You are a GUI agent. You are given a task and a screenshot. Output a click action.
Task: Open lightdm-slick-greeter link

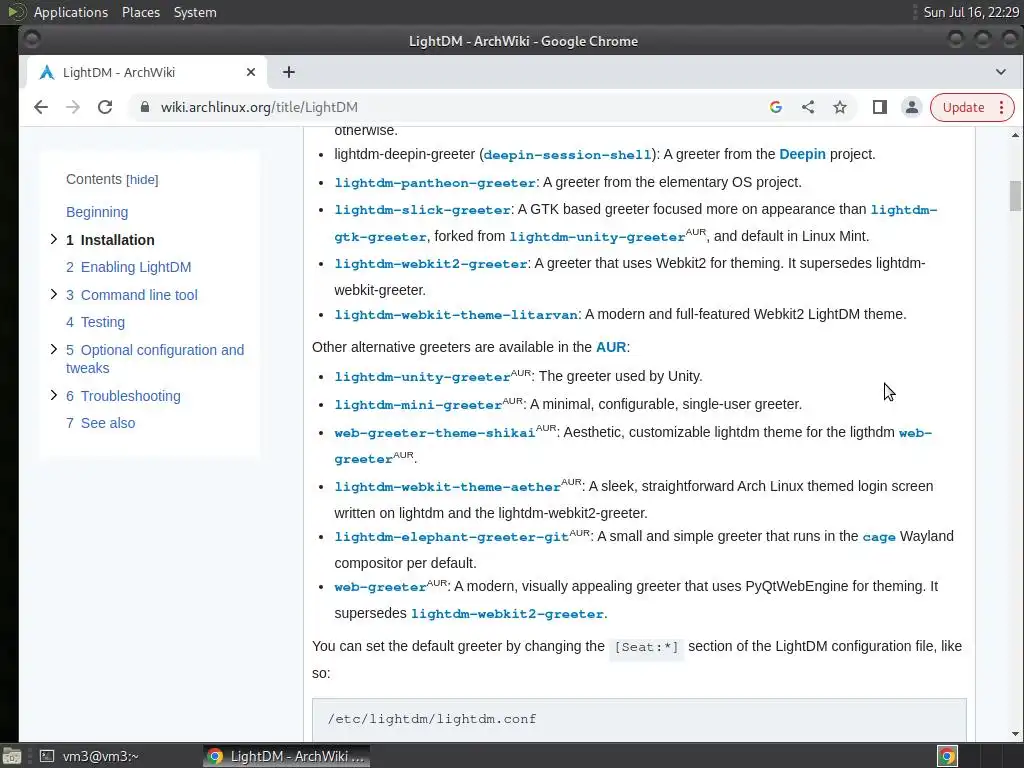[422, 210]
